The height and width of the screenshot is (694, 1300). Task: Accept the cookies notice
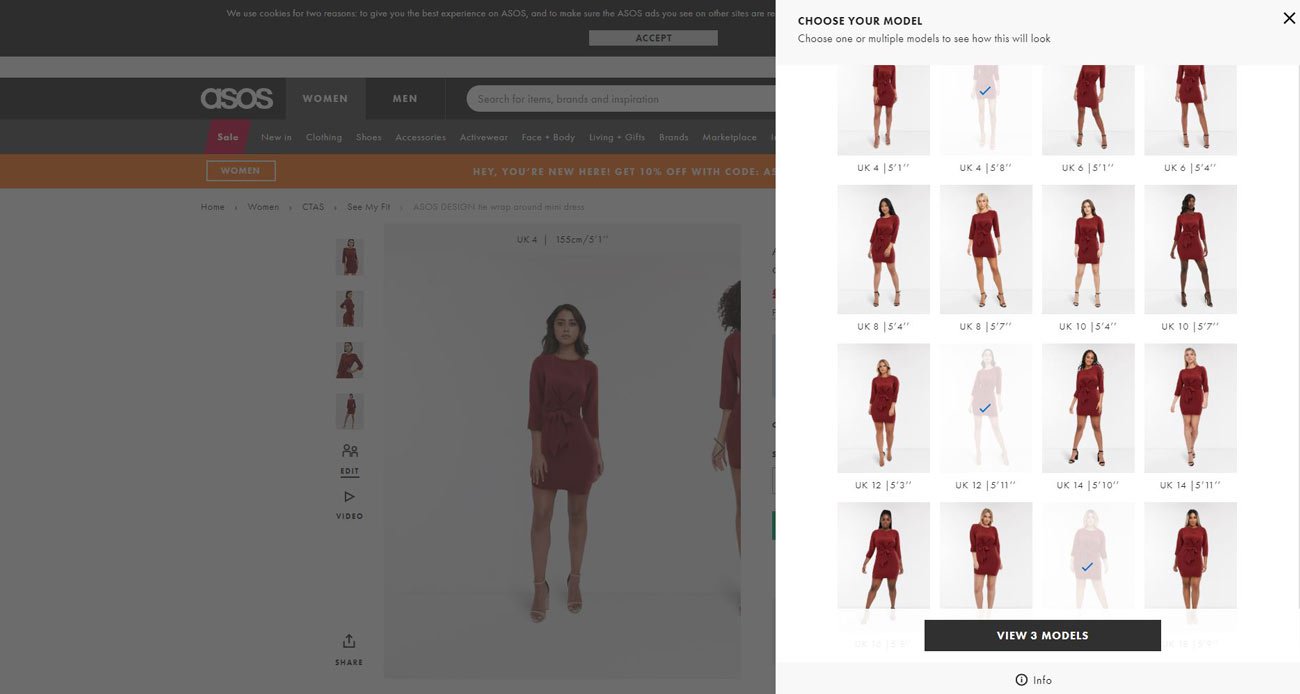tap(653, 37)
